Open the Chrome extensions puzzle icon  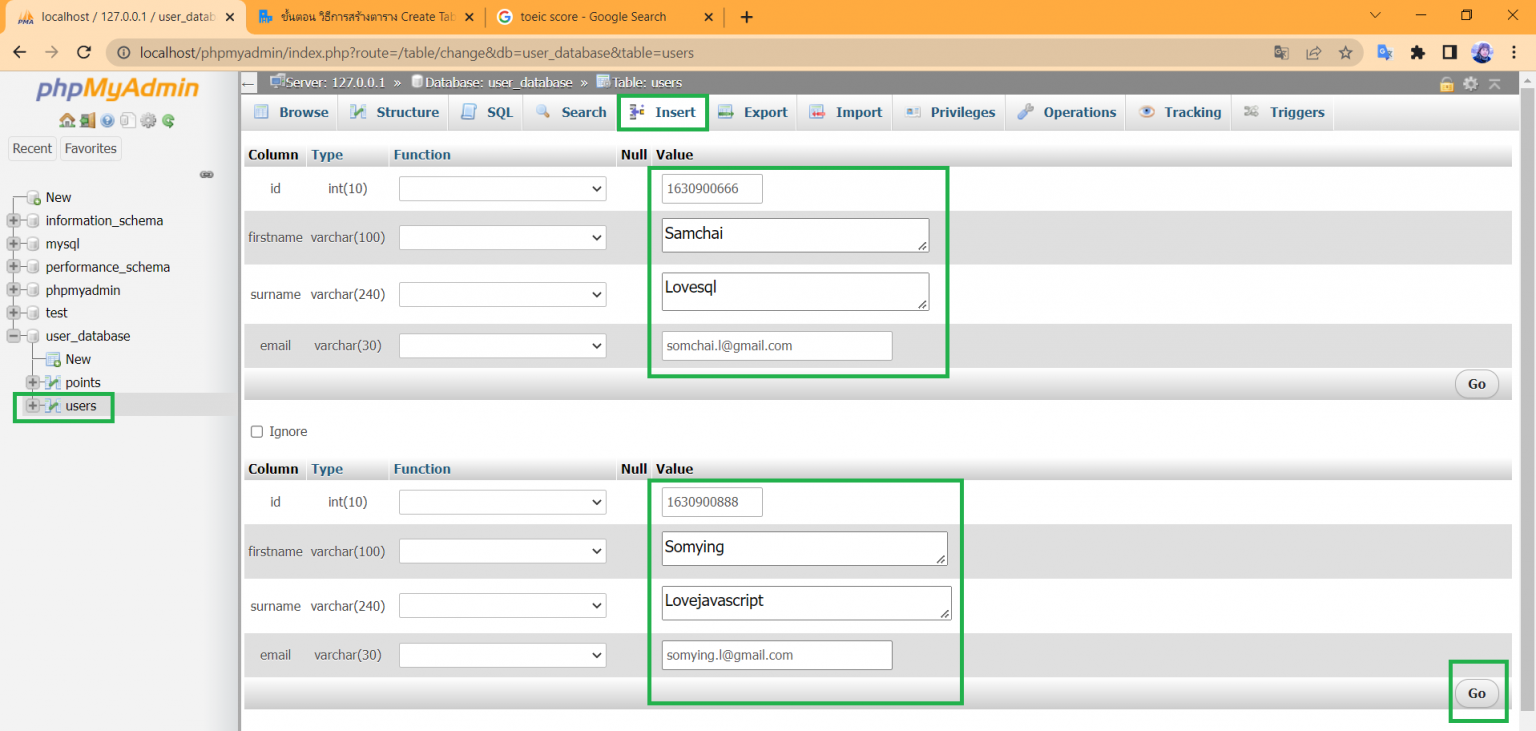click(1417, 53)
